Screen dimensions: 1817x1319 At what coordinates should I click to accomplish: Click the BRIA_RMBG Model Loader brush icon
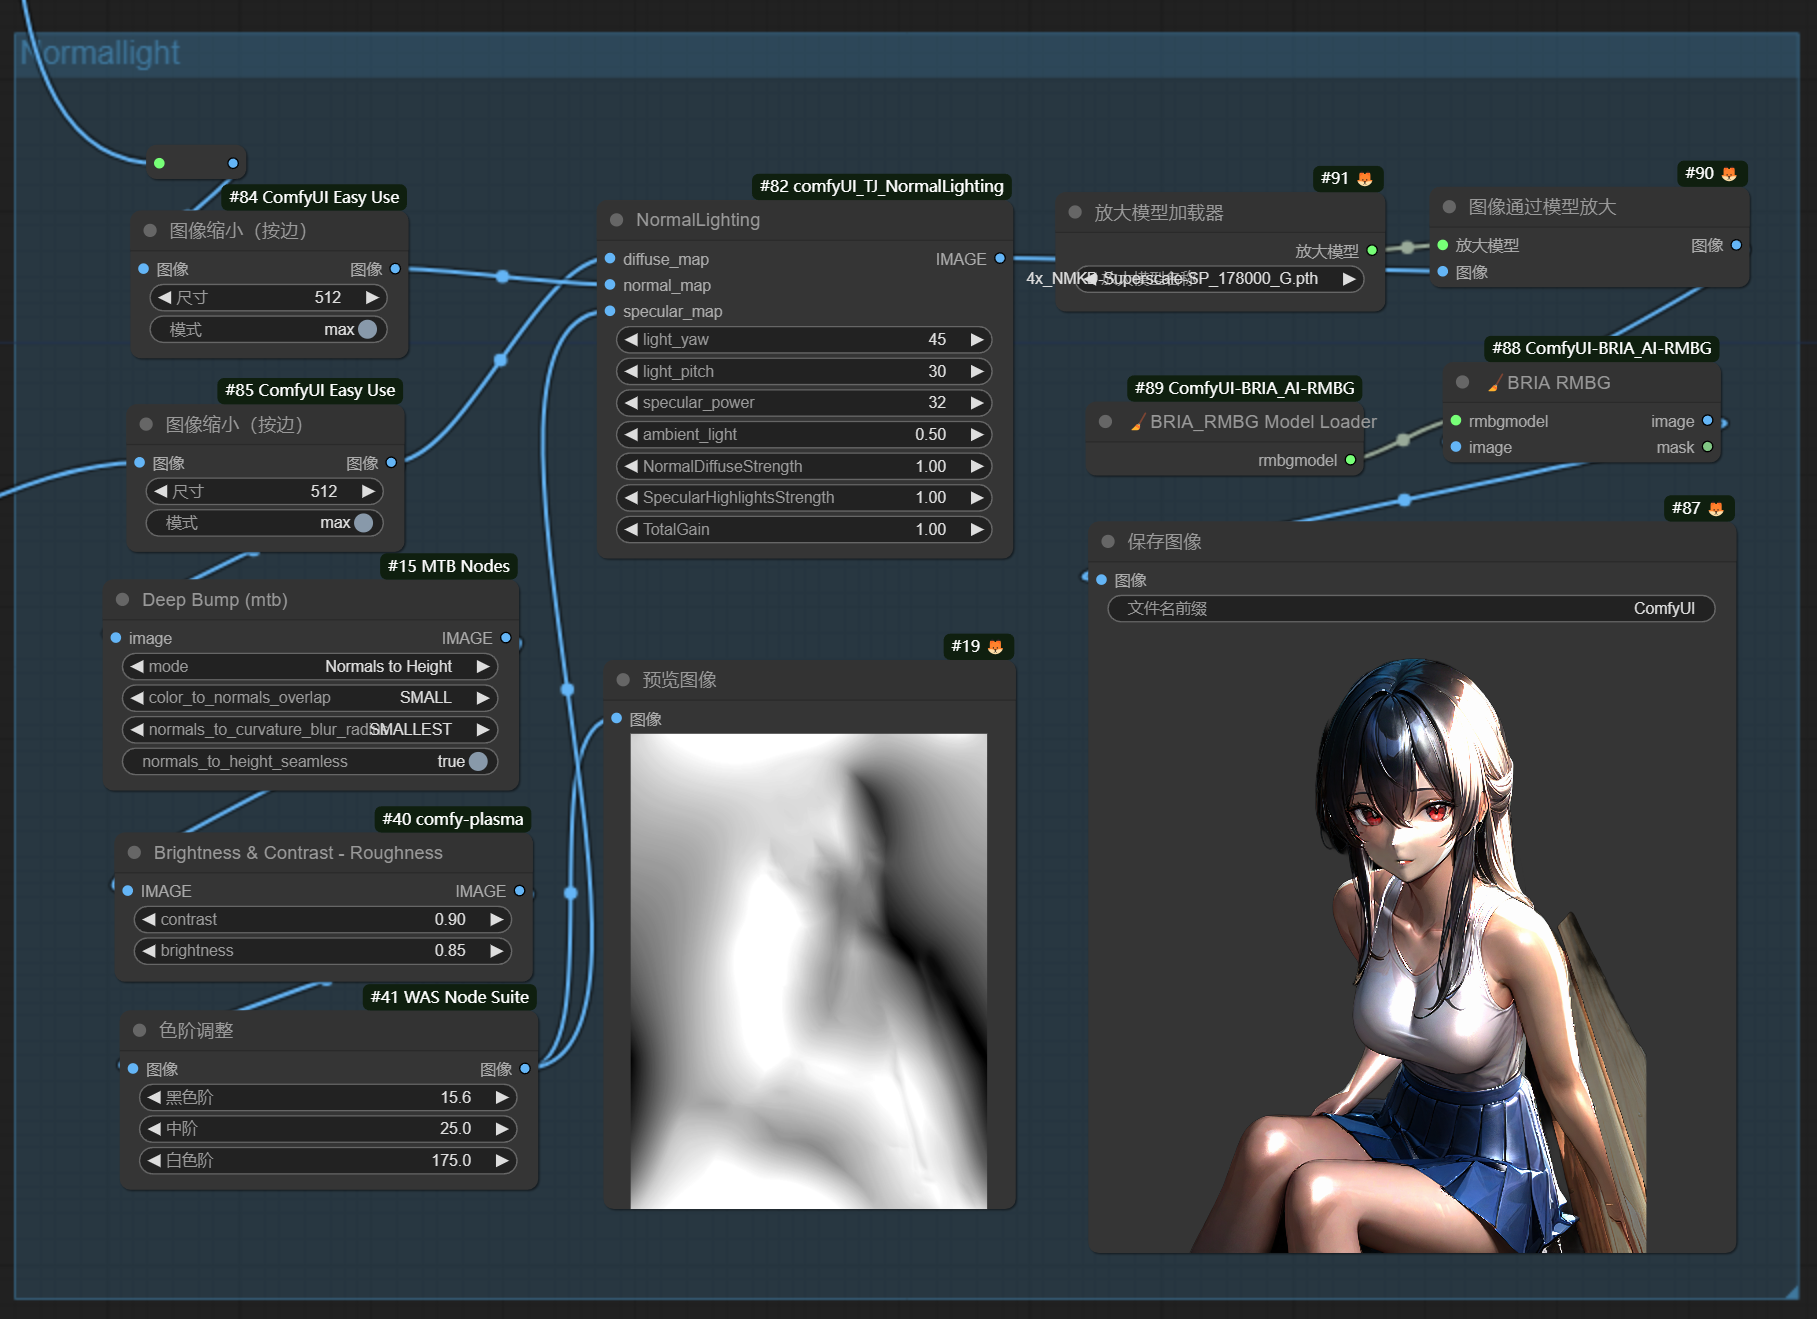pos(1137,422)
